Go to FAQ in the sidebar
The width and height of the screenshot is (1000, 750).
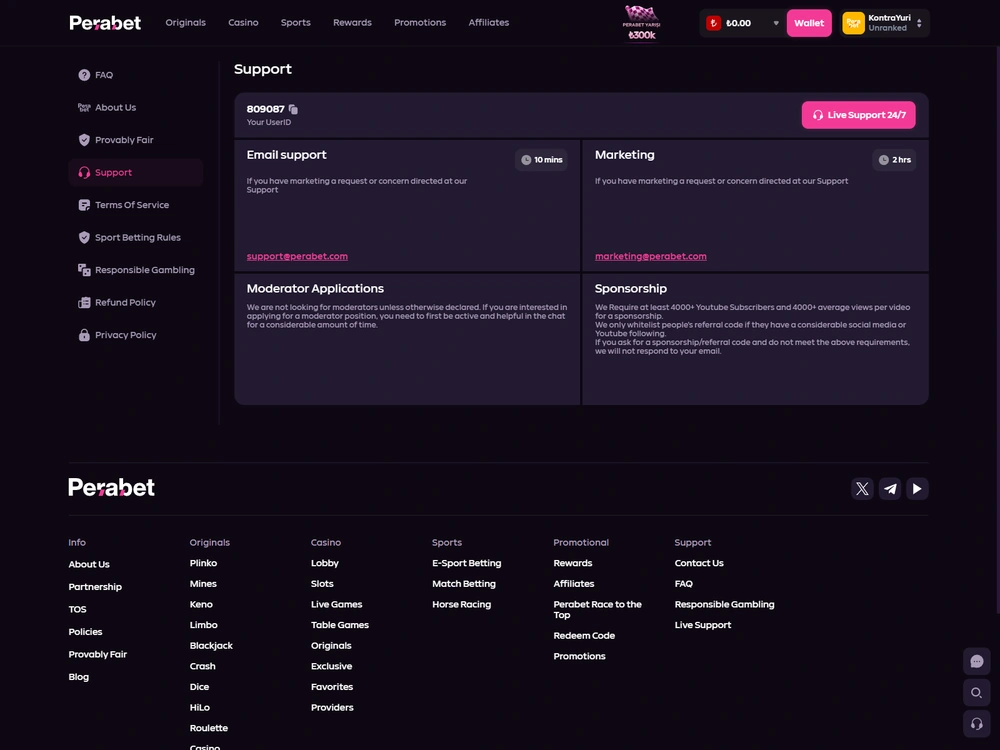136,75
